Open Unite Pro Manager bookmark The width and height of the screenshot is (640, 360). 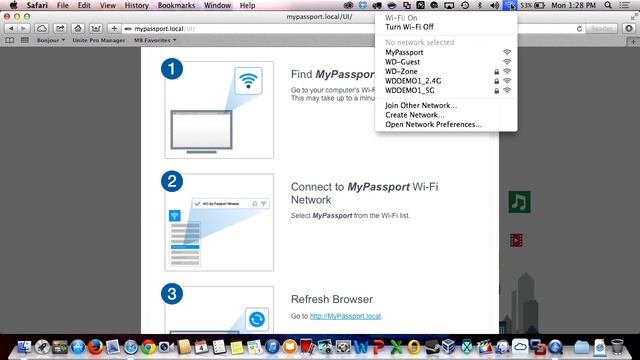pyautogui.click(x=99, y=40)
